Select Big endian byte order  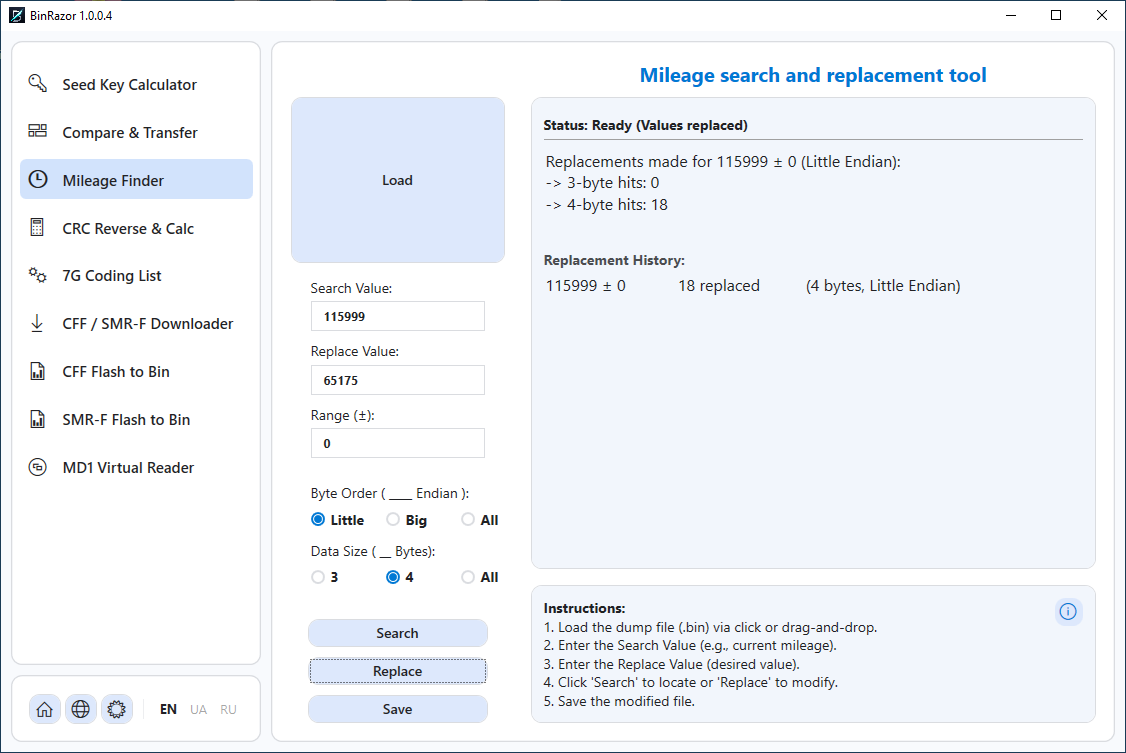click(406, 520)
